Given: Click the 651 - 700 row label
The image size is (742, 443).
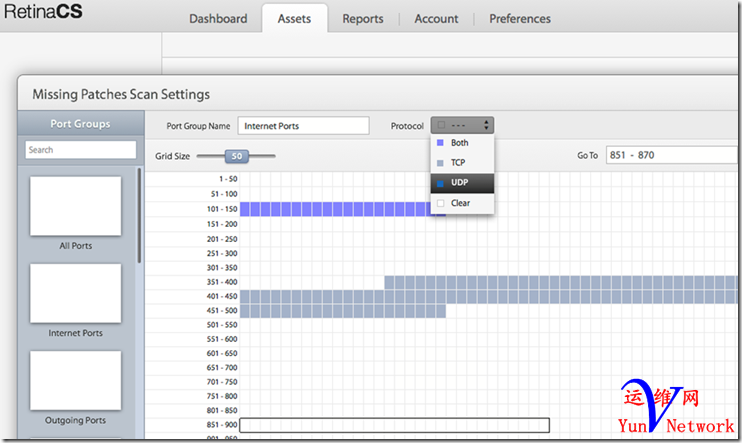Looking at the screenshot, I should (222, 368).
